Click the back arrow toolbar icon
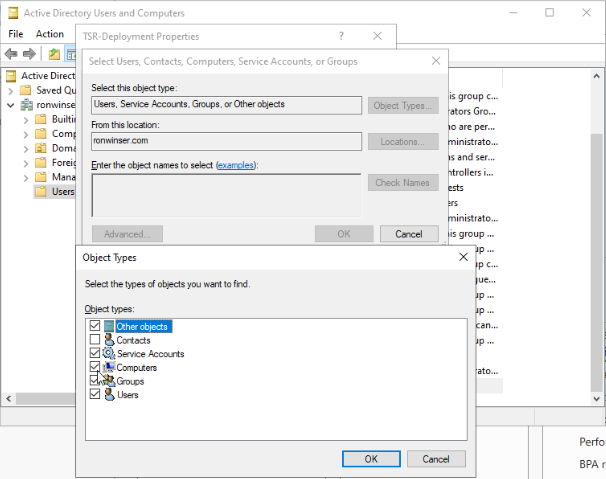The width and height of the screenshot is (606, 479). (12, 54)
